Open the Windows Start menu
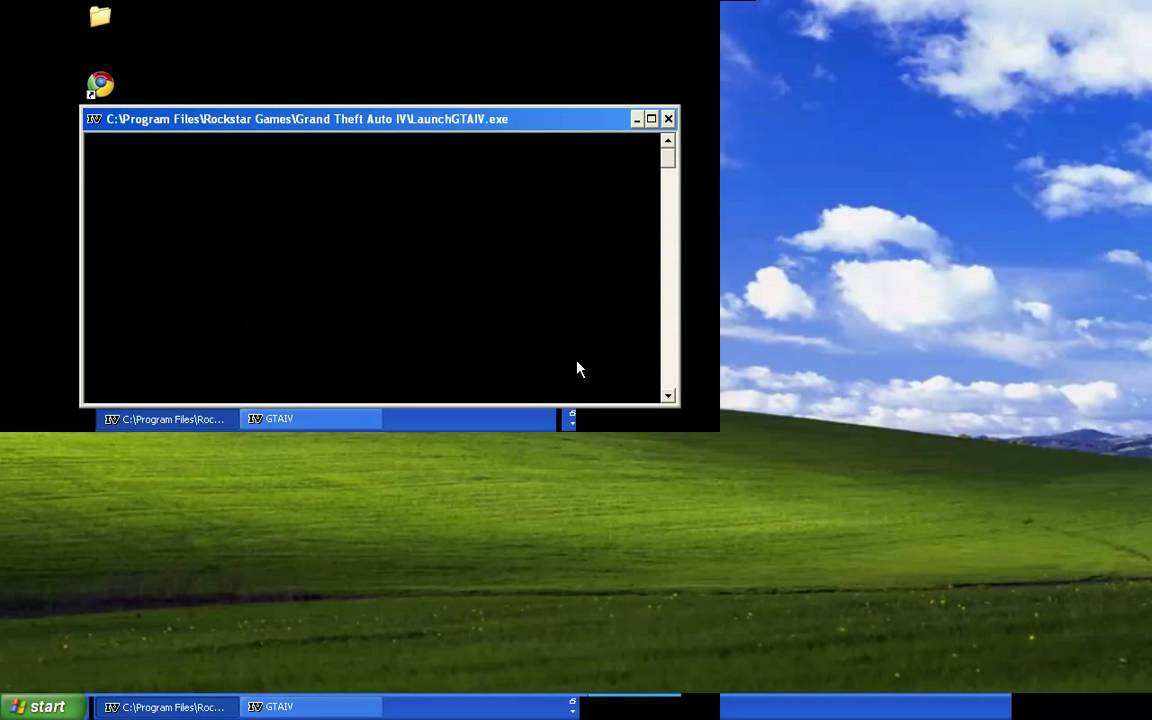The height and width of the screenshot is (720, 1152). pos(43,707)
